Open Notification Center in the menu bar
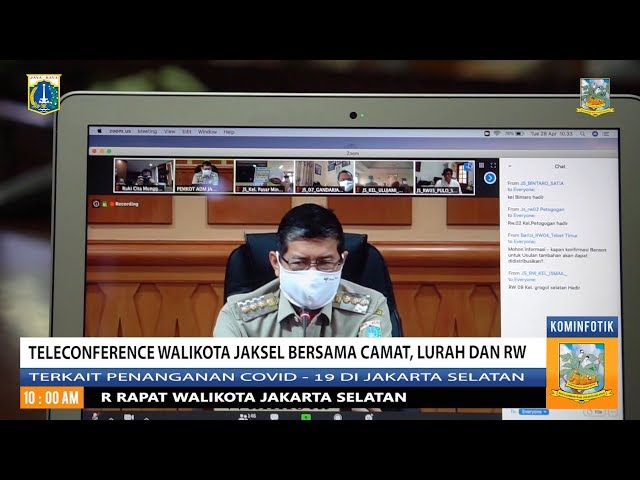This screenshot has width=640, height=480. coord(607,134)
